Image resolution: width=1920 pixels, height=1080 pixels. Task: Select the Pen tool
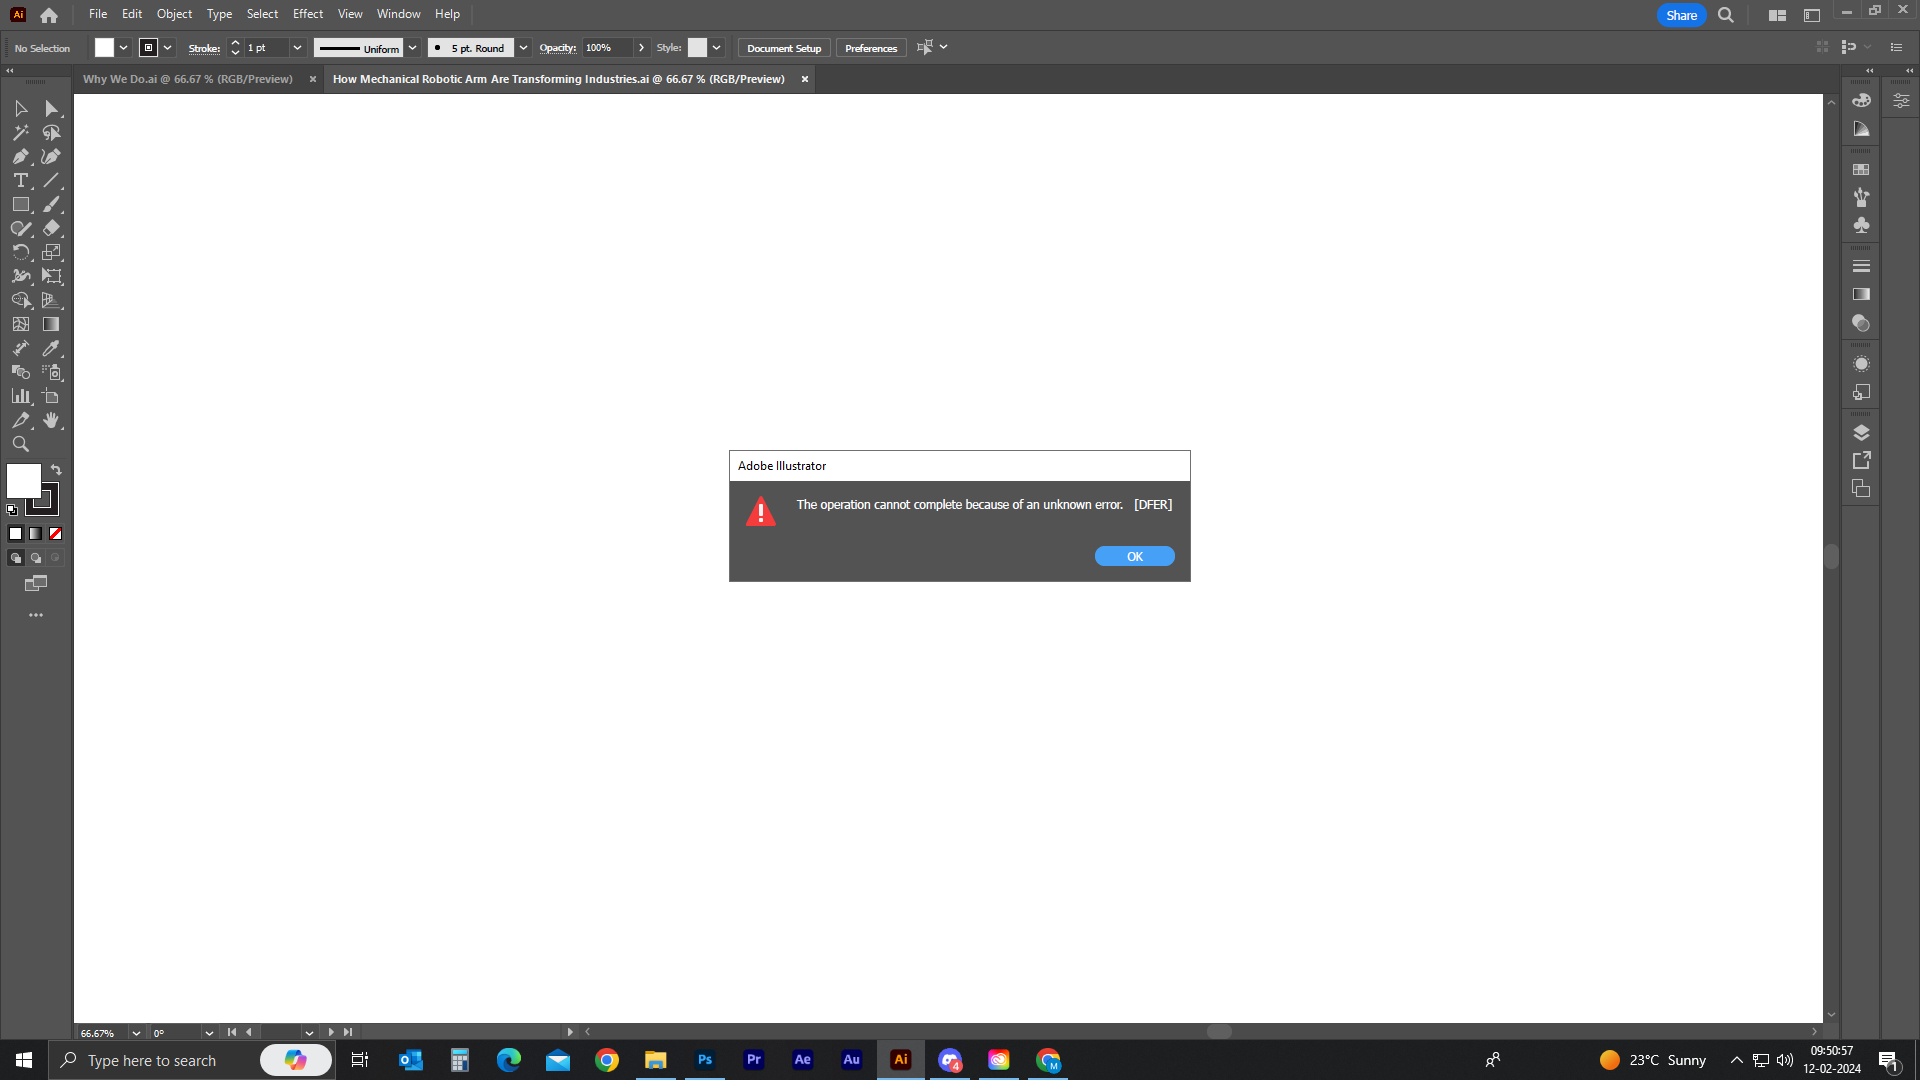(x=20, y=156)
